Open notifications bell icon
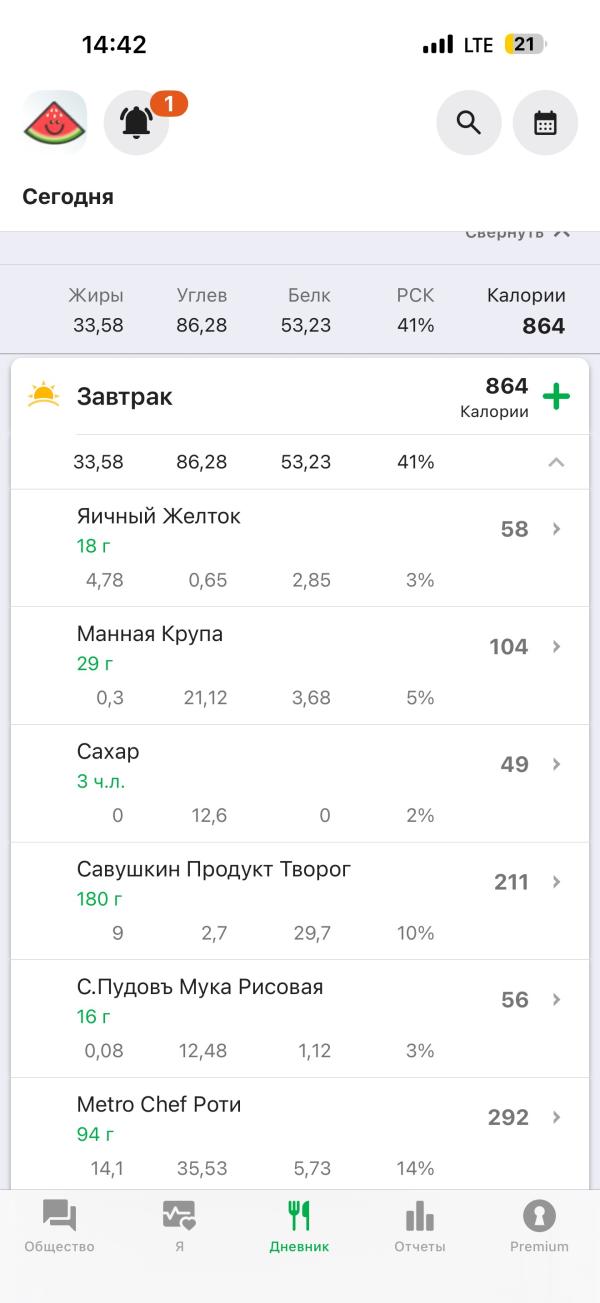This screenshot has height=1303, width=600. pyautogui.click(x=137, y=123)
